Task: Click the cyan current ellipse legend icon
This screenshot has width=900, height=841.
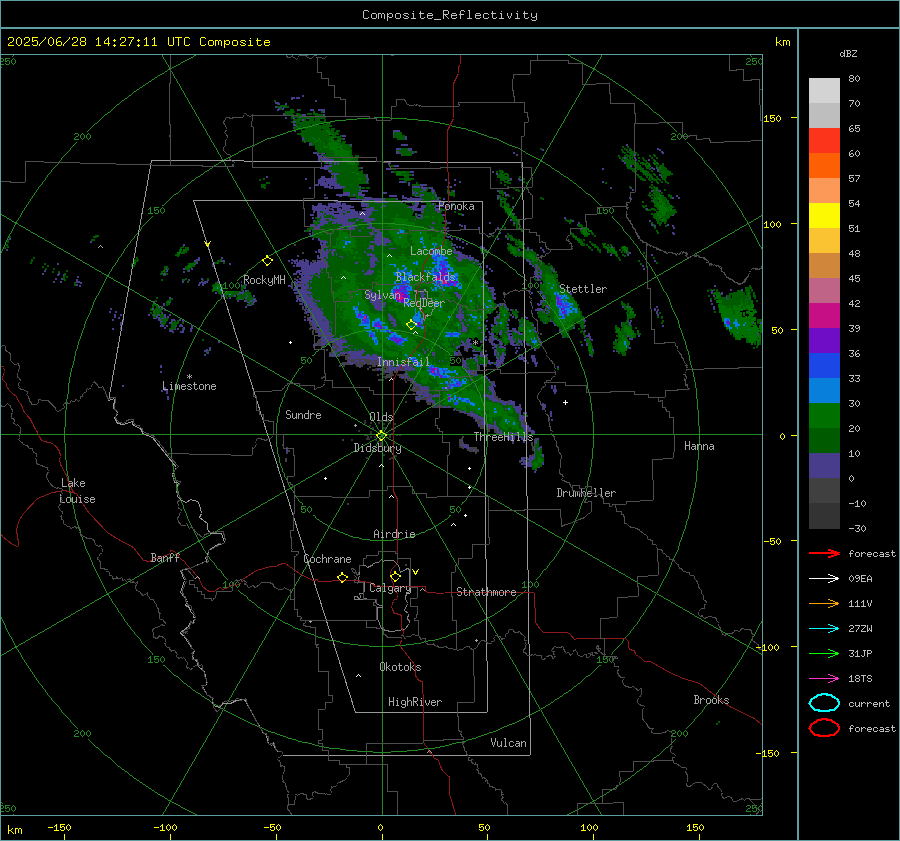Action: pos(824,703)
